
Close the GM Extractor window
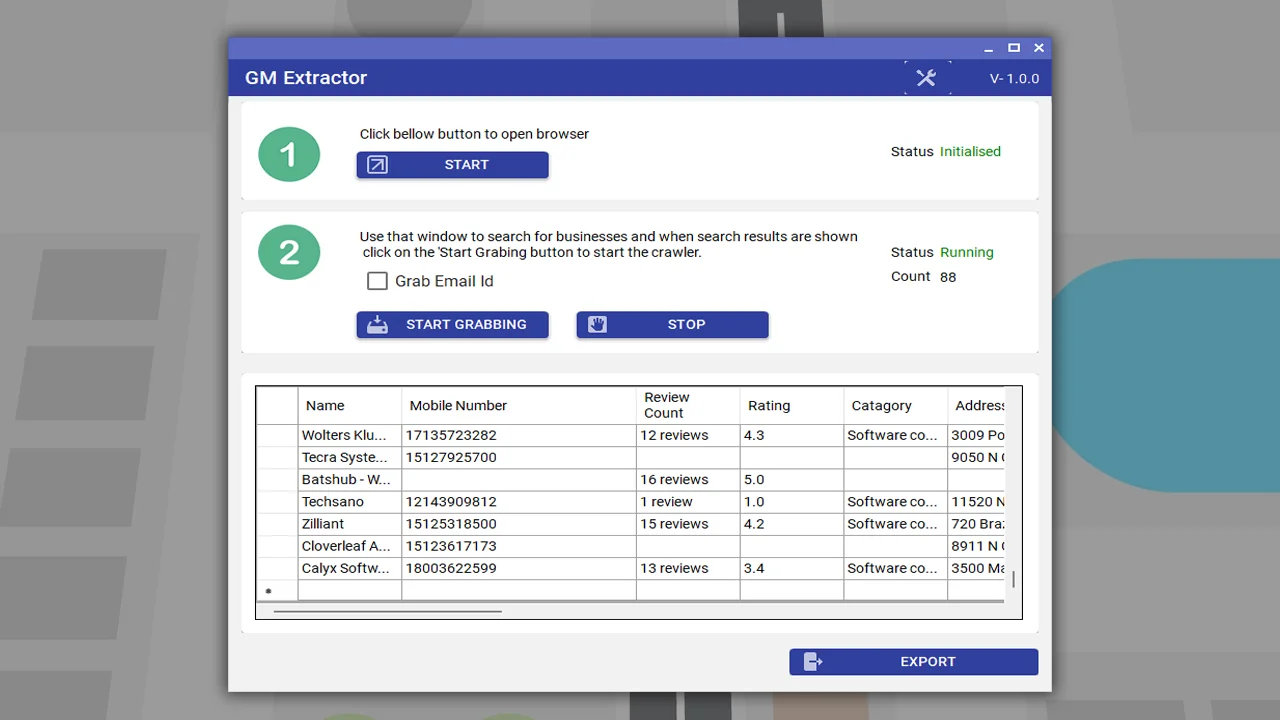[x=1039, y=48]
